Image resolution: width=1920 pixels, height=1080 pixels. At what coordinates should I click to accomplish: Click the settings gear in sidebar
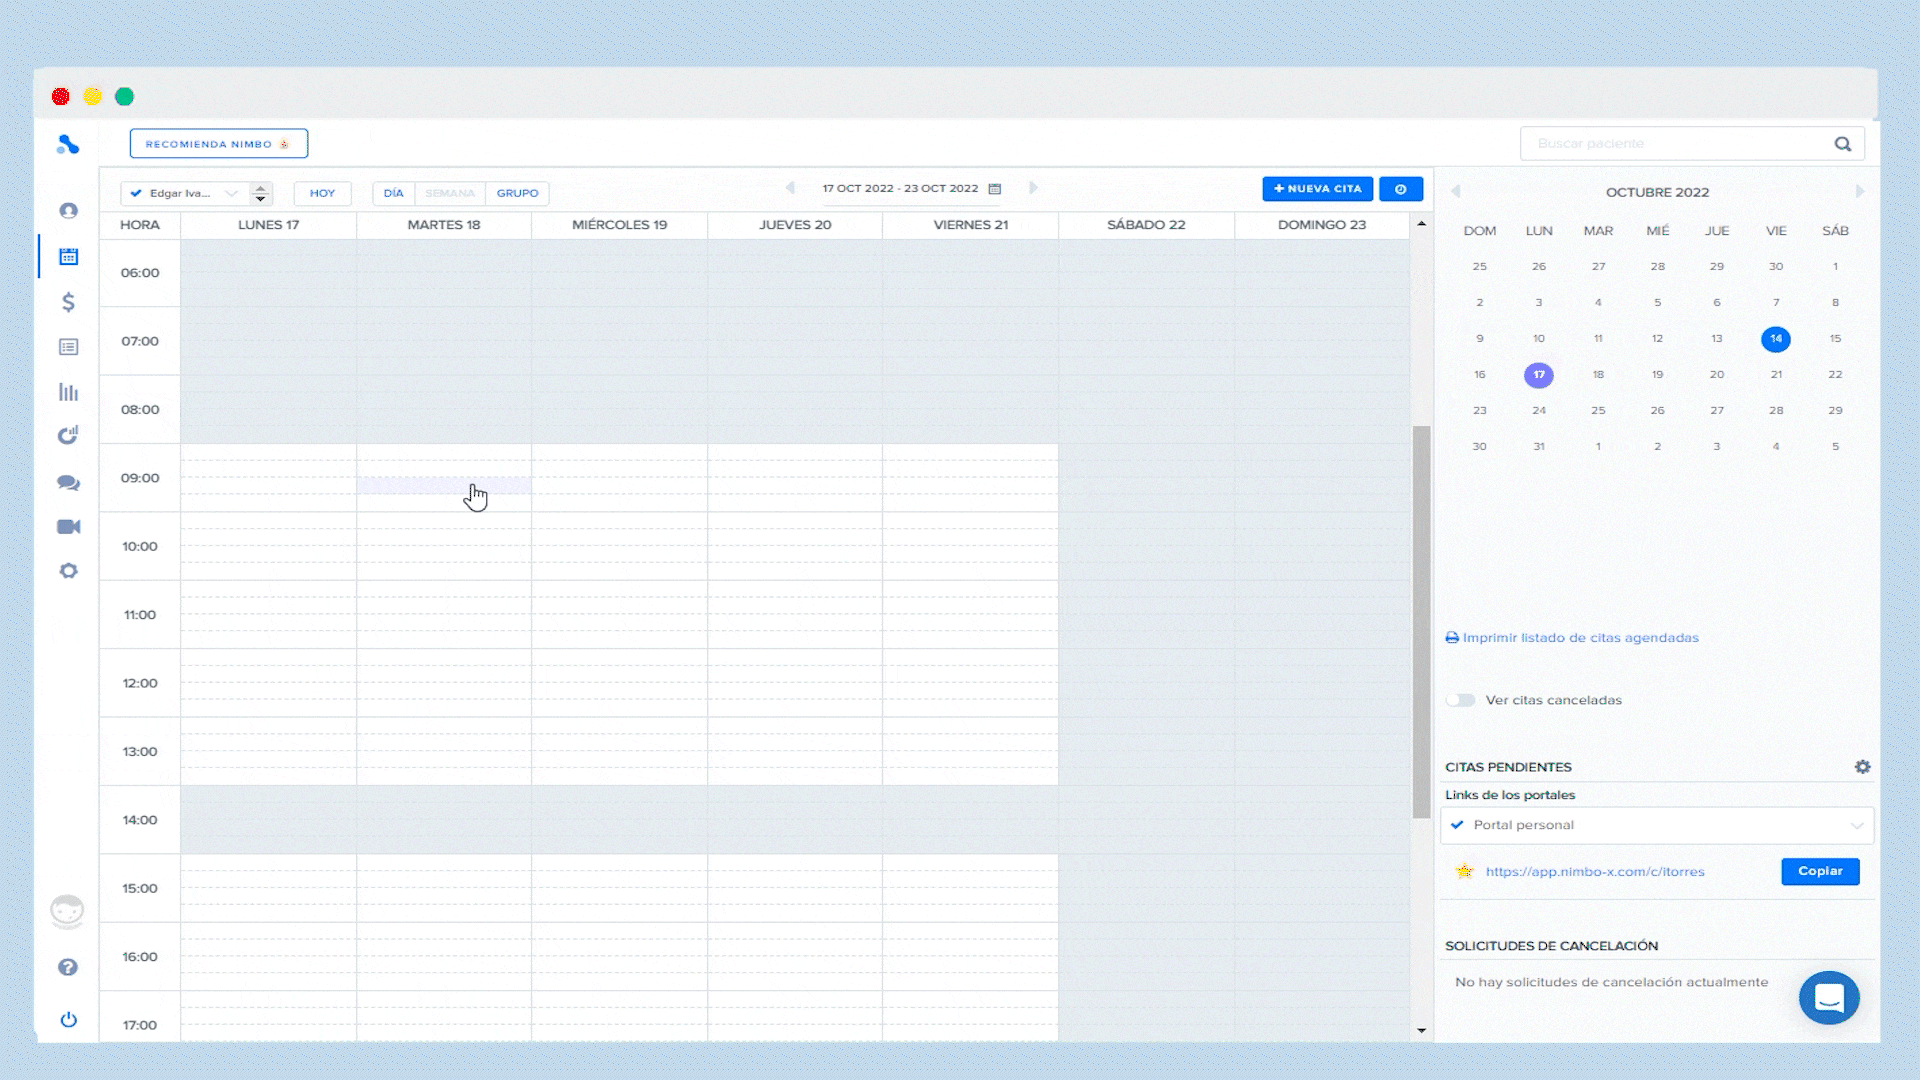[68, 571]
